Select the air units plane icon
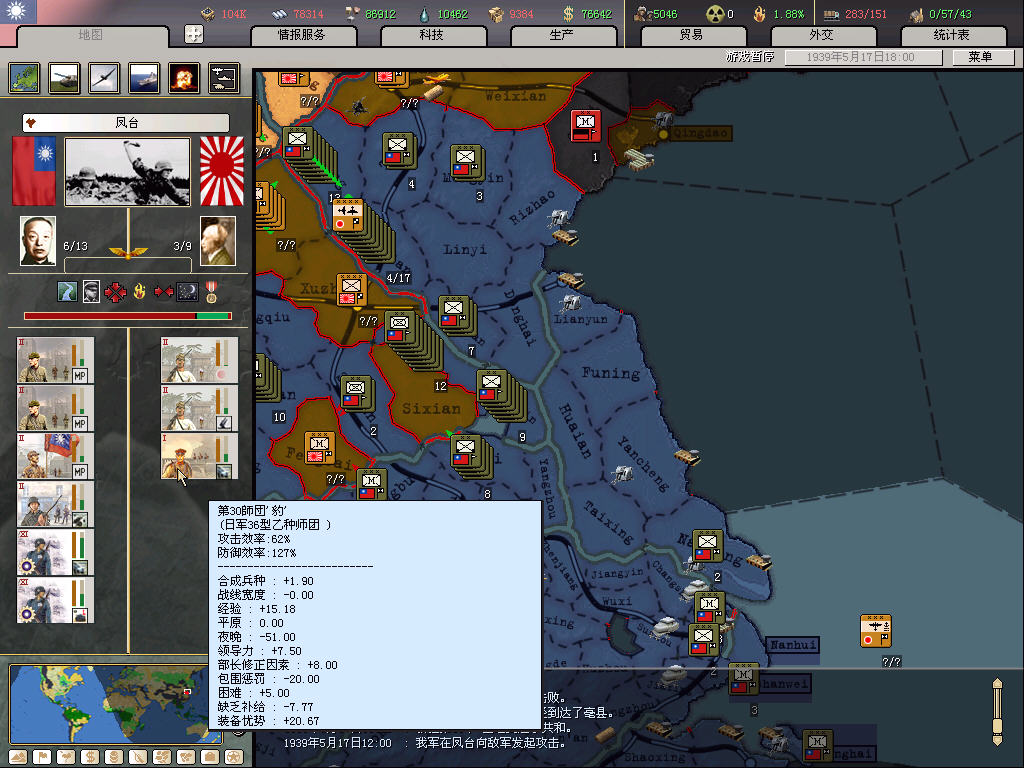The height and width of the screenshot is (768, 1024). tap(104, 77)
